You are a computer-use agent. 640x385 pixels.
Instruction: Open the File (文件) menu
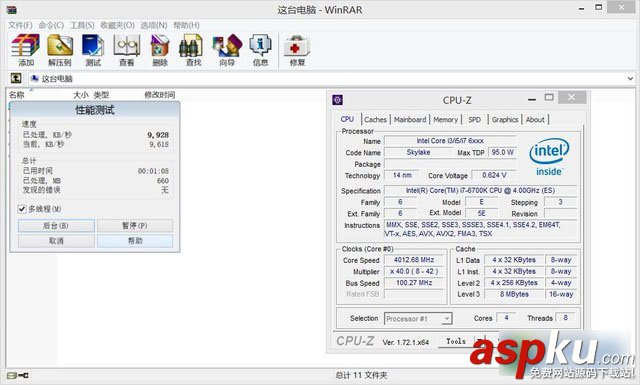click(x=20, y=25)
